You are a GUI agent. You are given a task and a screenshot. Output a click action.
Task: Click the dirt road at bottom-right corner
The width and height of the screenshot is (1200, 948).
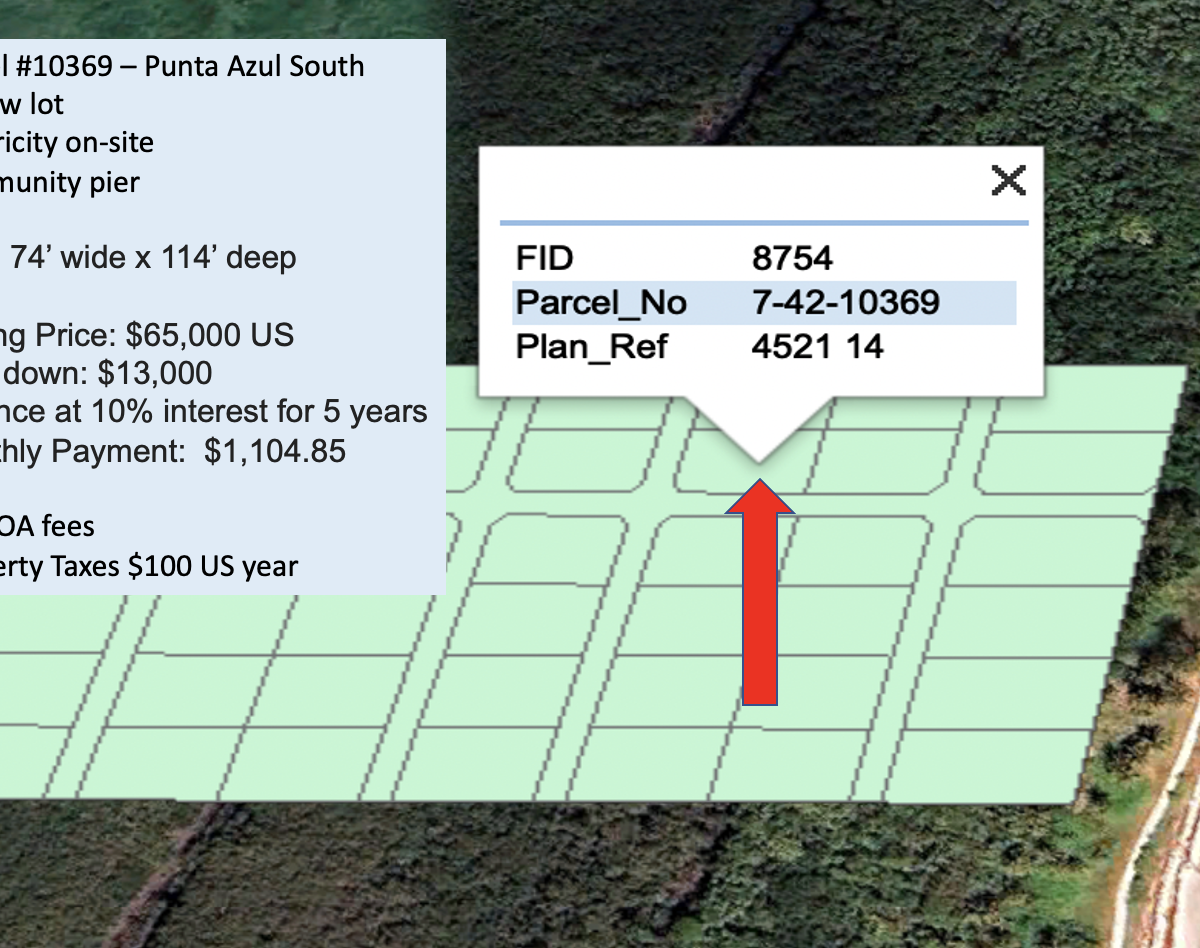pos(1150,880)
